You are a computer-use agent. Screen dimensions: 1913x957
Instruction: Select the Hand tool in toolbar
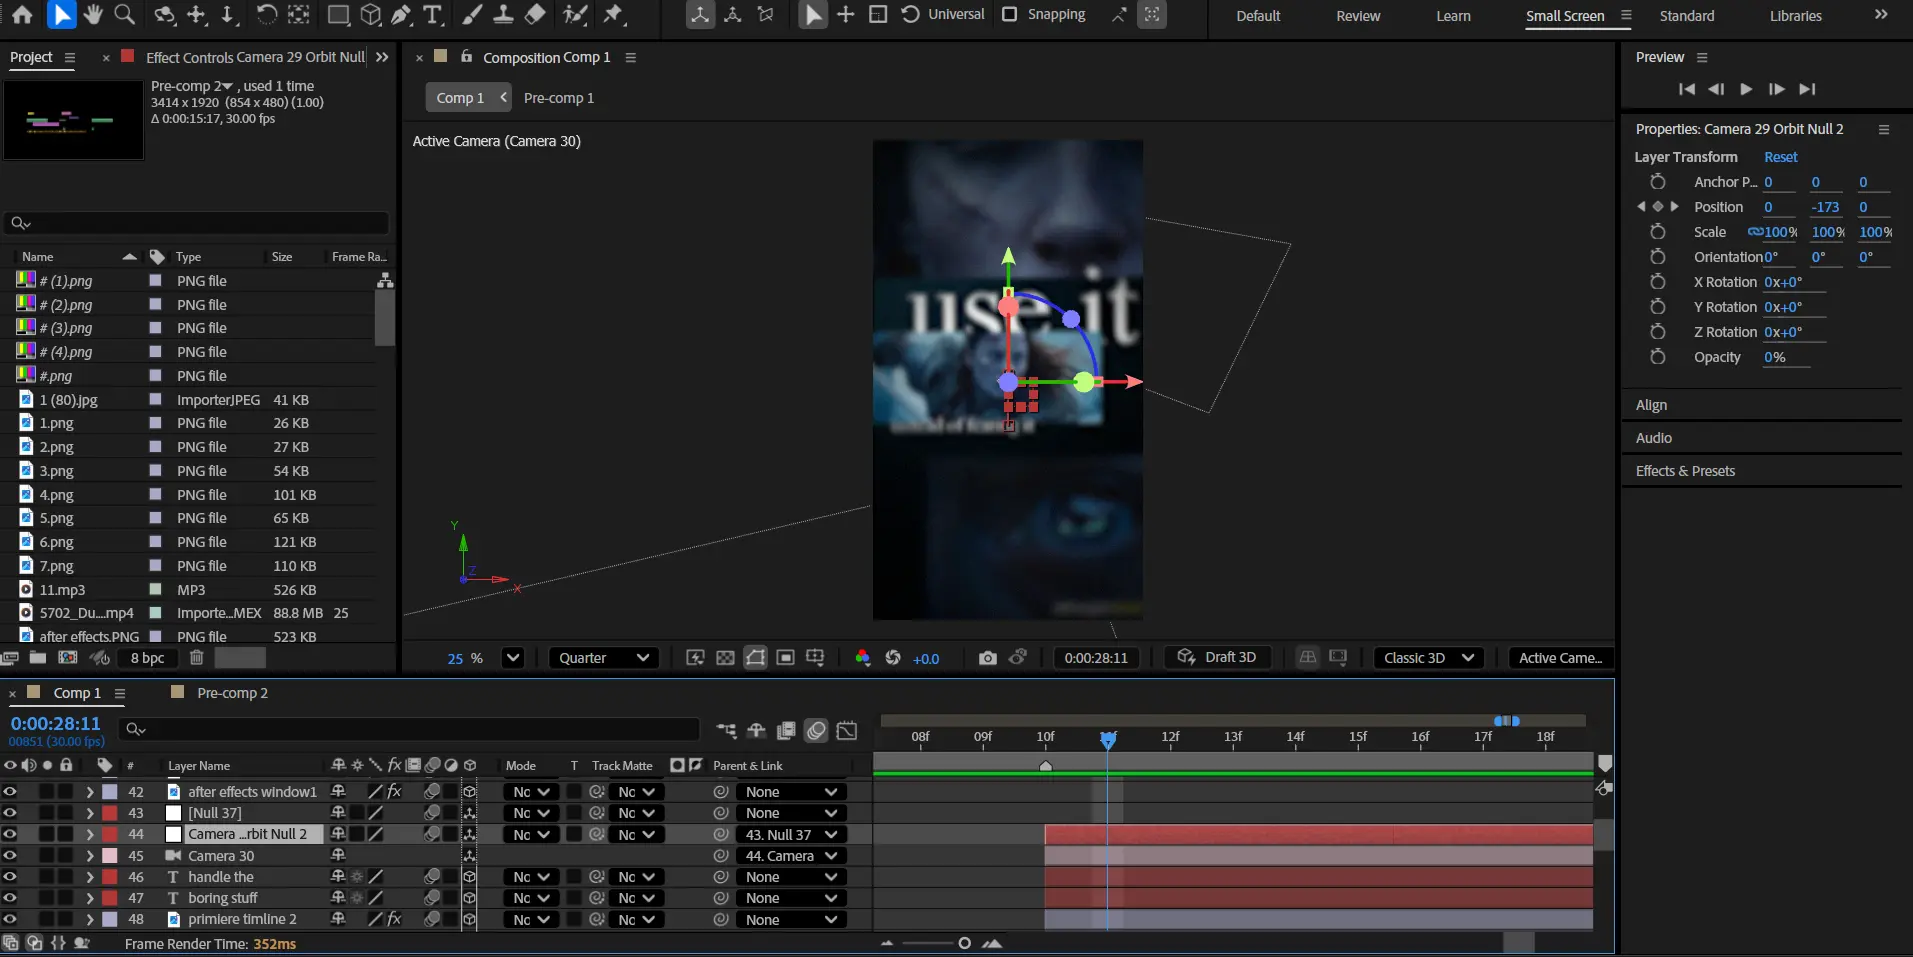(x=93, y=14)
